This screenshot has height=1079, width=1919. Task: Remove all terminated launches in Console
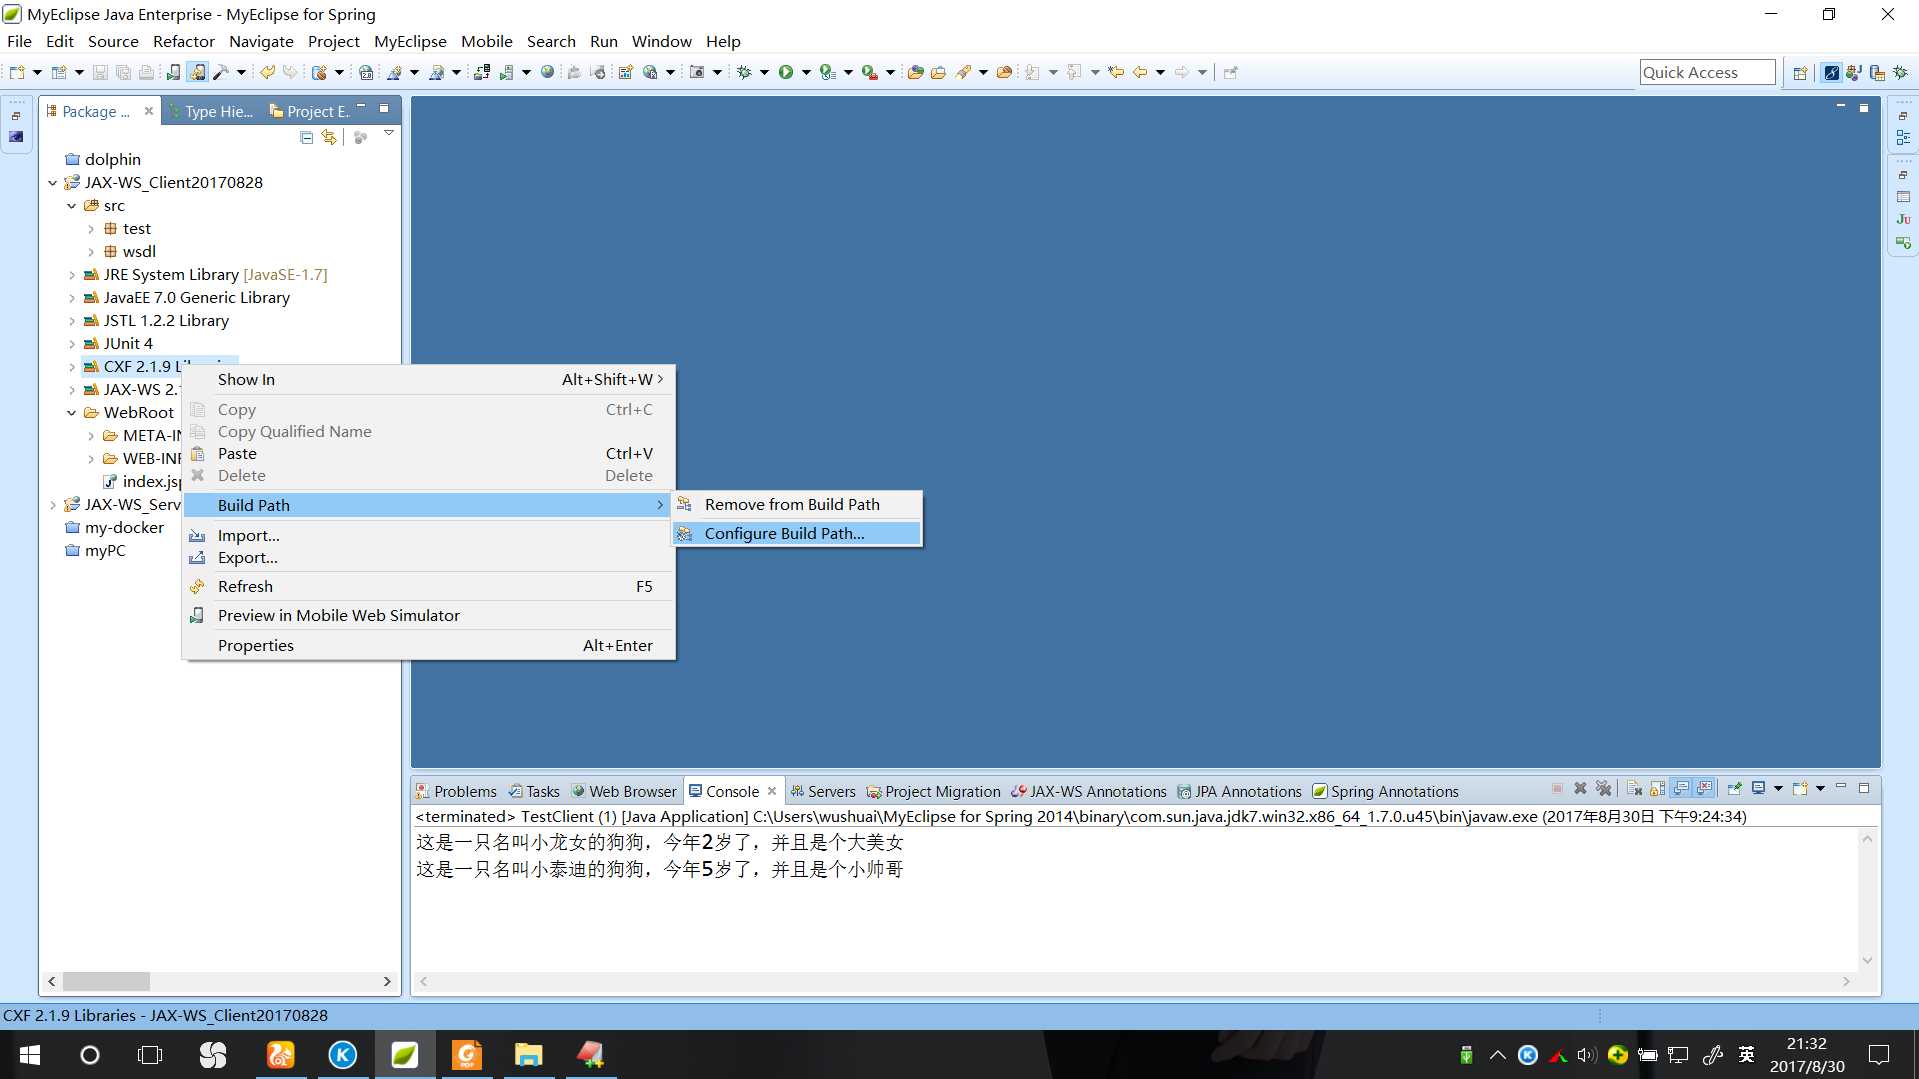tap(1604, 789)
